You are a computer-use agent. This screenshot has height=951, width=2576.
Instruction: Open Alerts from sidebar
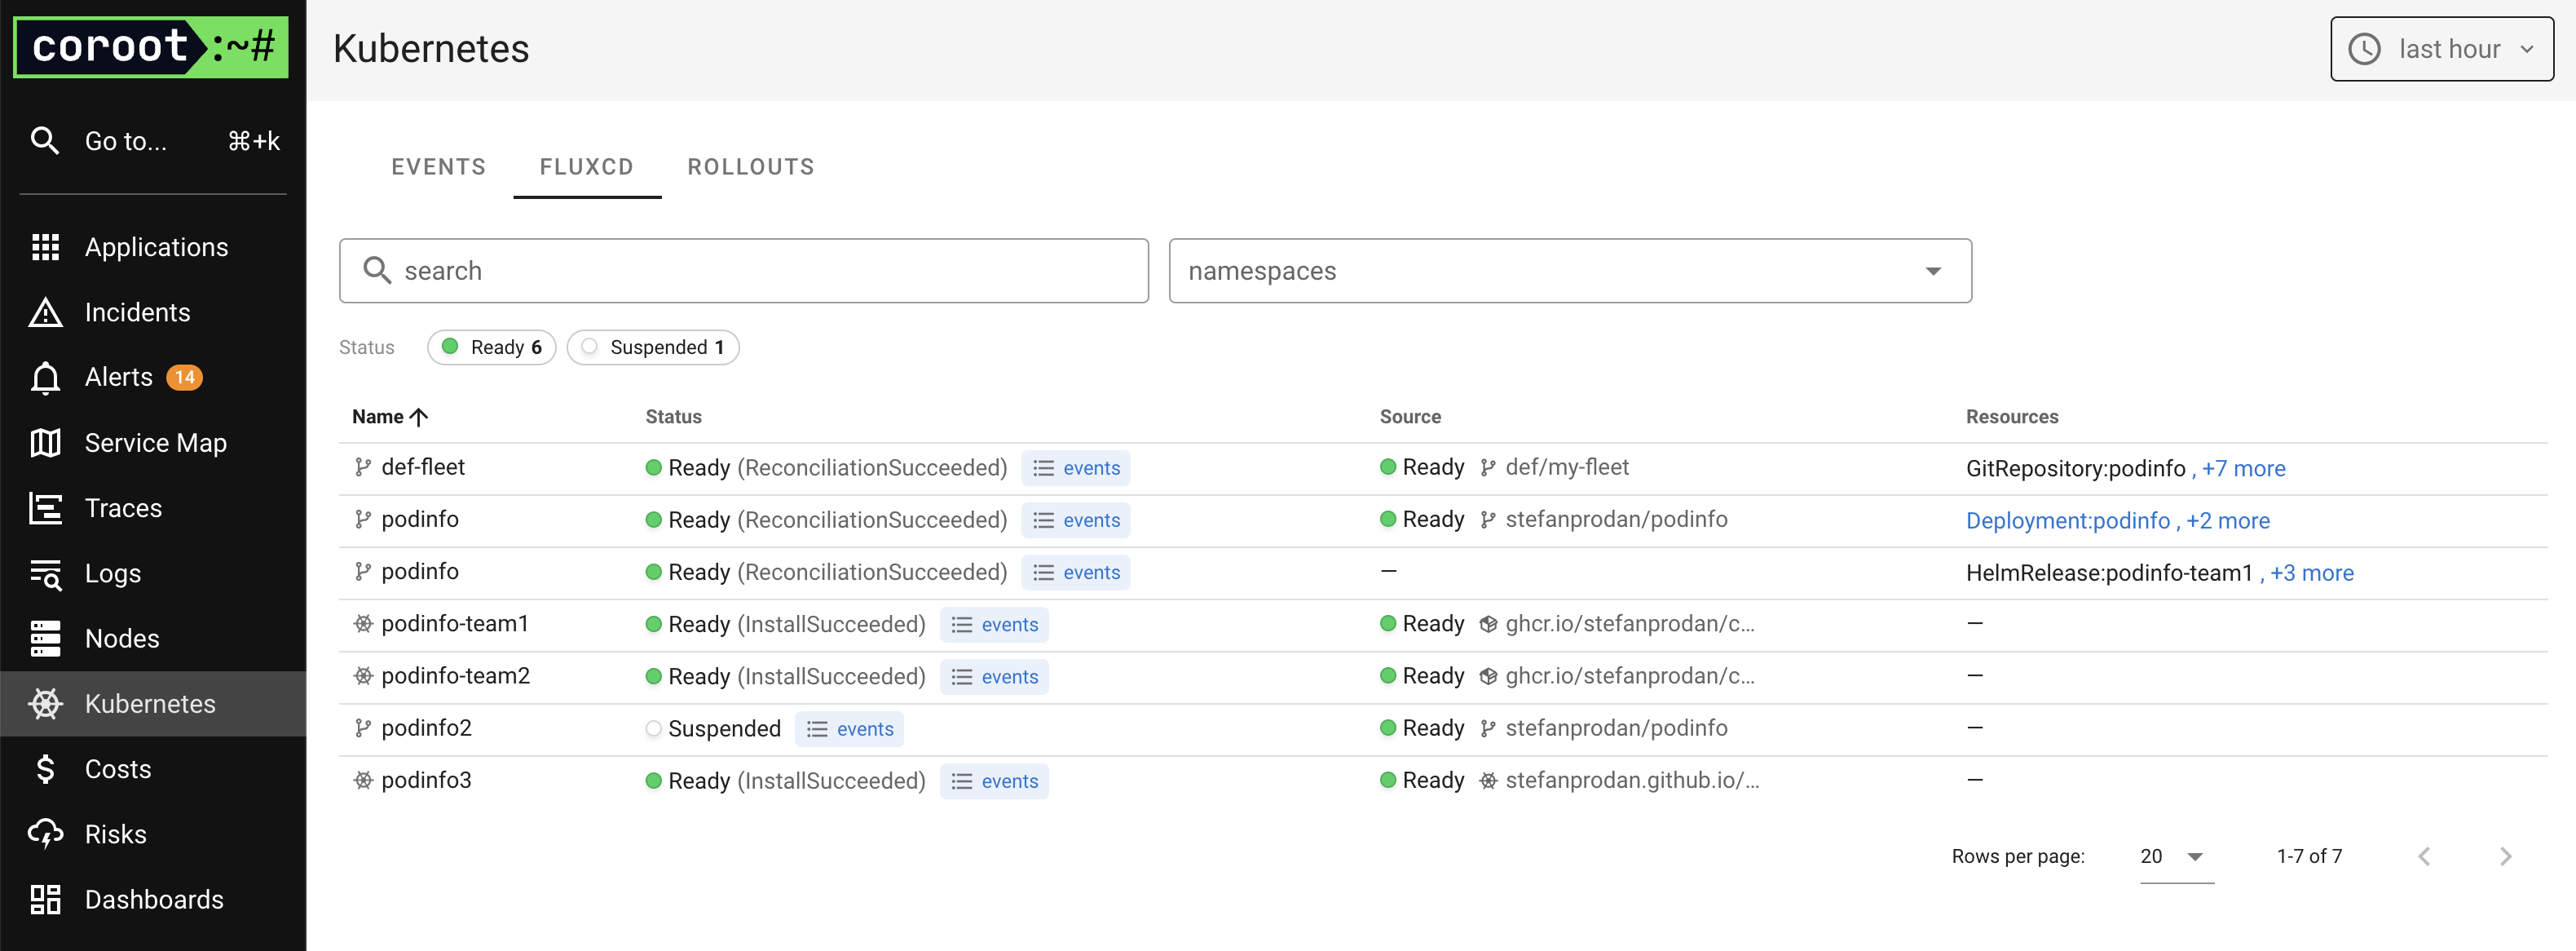153,377
